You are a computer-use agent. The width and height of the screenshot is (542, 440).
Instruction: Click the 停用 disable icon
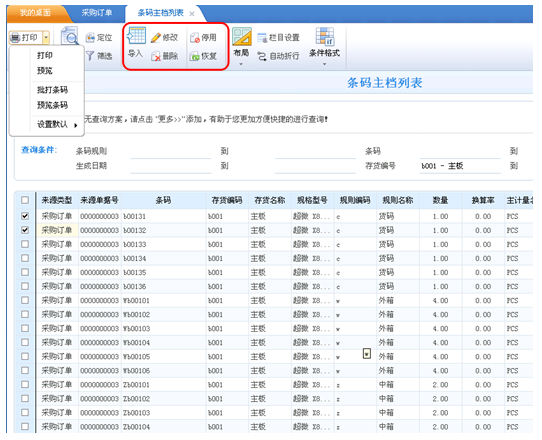tap(195, 37)
